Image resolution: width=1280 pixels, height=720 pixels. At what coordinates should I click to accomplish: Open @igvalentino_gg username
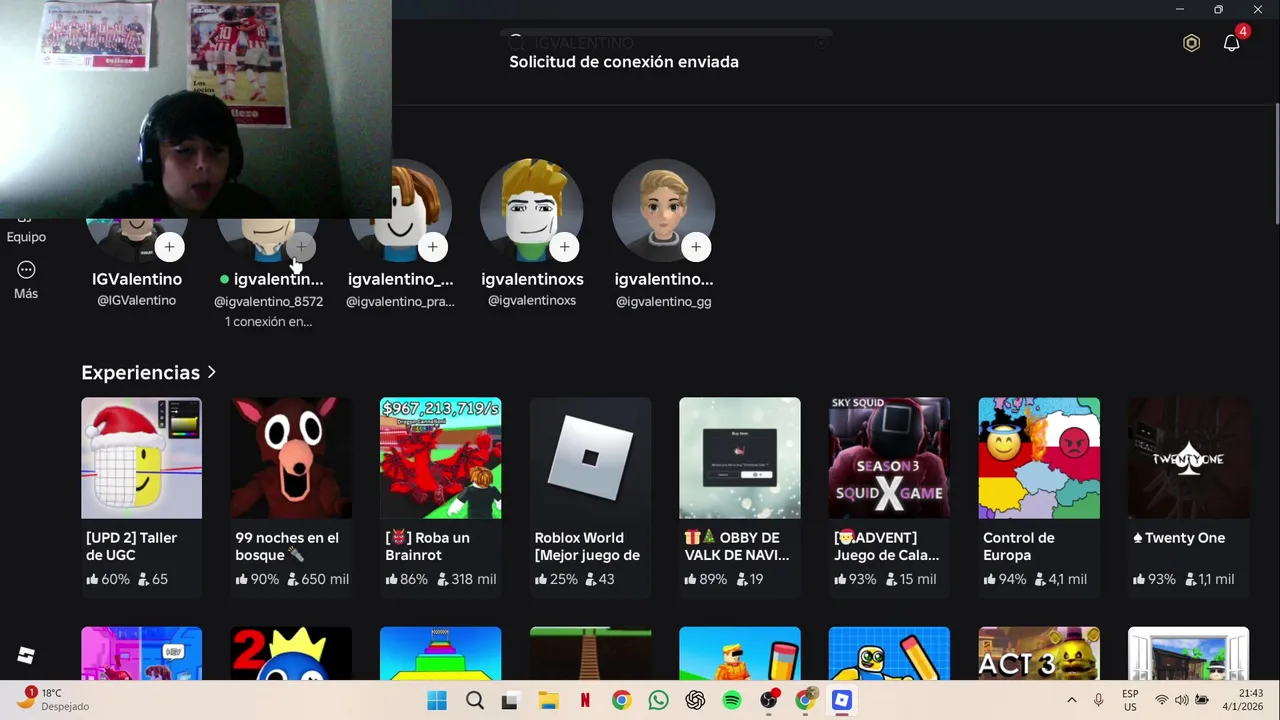point(663,301)
